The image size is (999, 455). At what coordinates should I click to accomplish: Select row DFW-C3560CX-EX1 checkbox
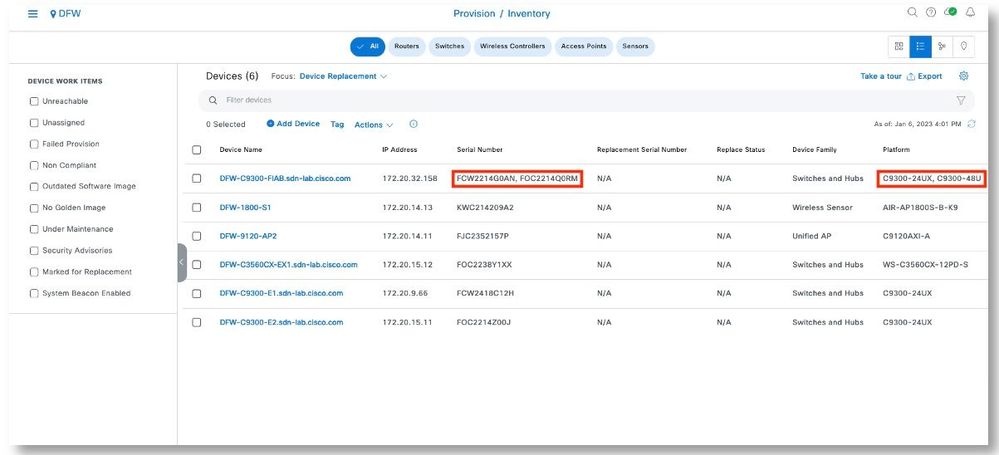(196, 264)
